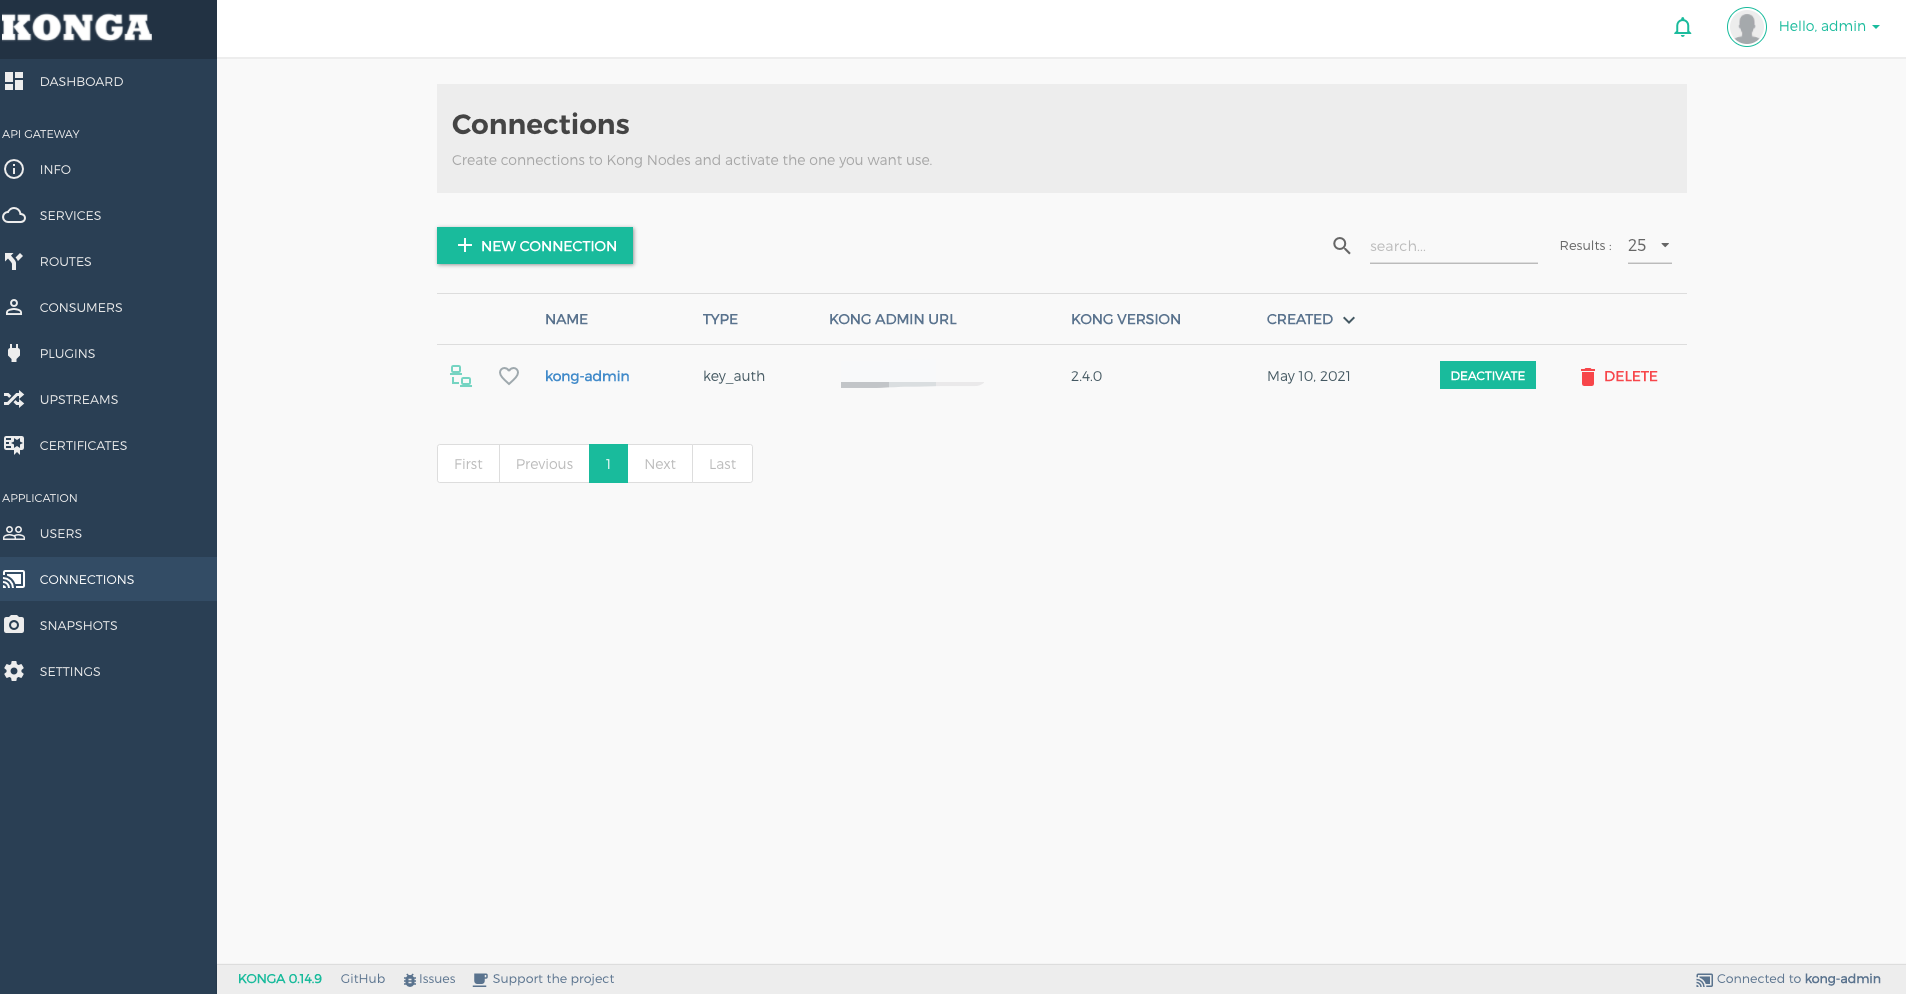
Task: Click the Info circle icon in sidebar
Action: pyautogui.click(x=14, y=169)
